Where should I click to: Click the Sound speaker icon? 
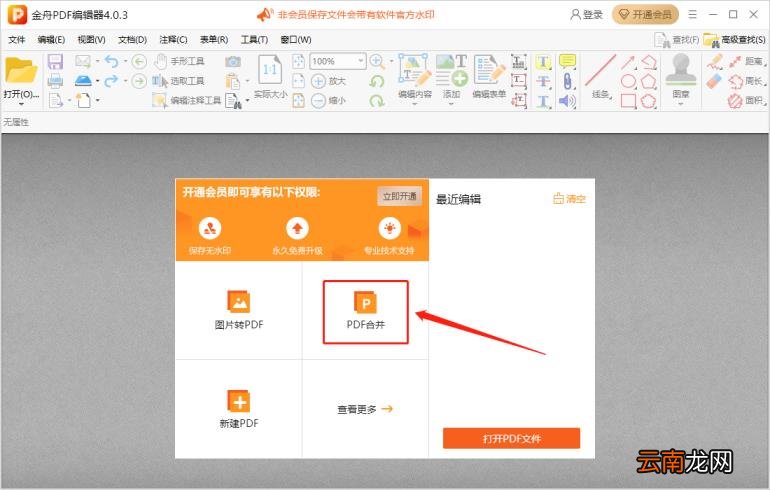567,101
